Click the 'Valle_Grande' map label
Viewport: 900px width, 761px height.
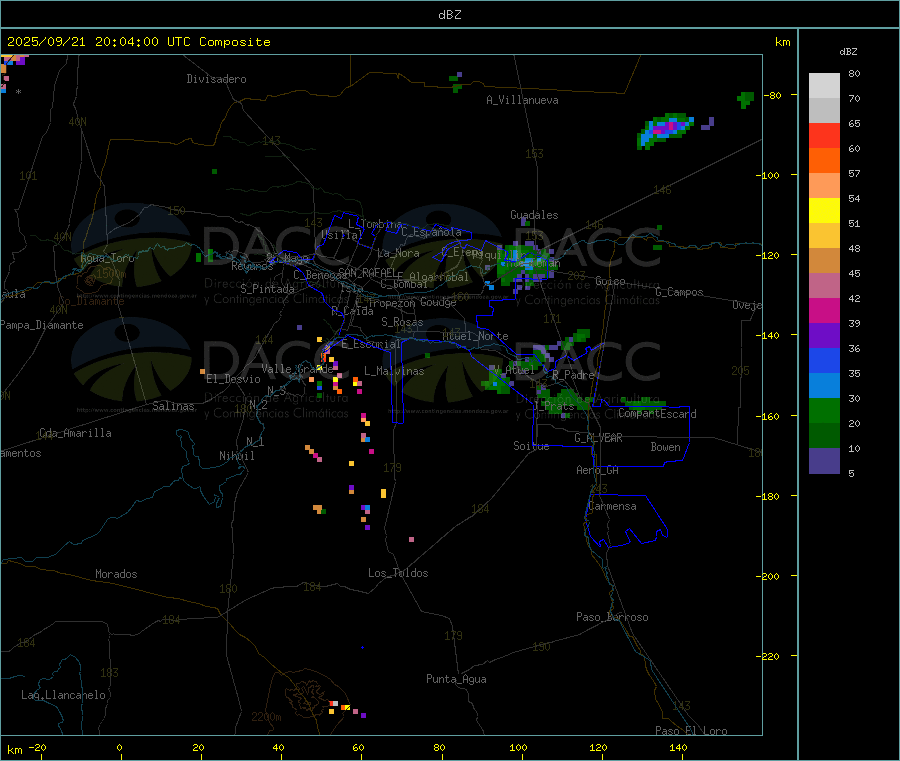[x=297, y=369]
